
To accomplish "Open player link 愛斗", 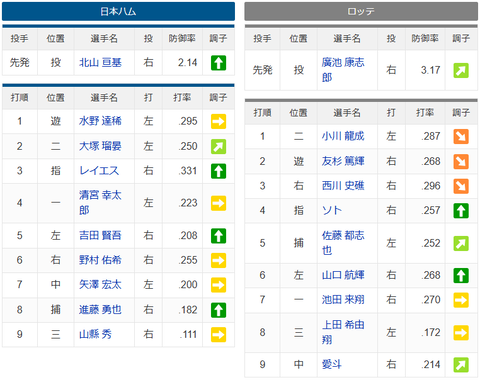I will coord(332,364).
